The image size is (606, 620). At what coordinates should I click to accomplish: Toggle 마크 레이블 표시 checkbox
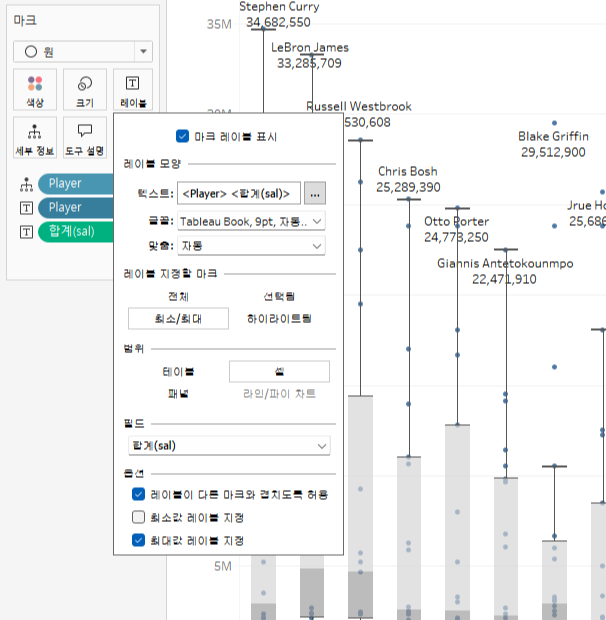182,136
